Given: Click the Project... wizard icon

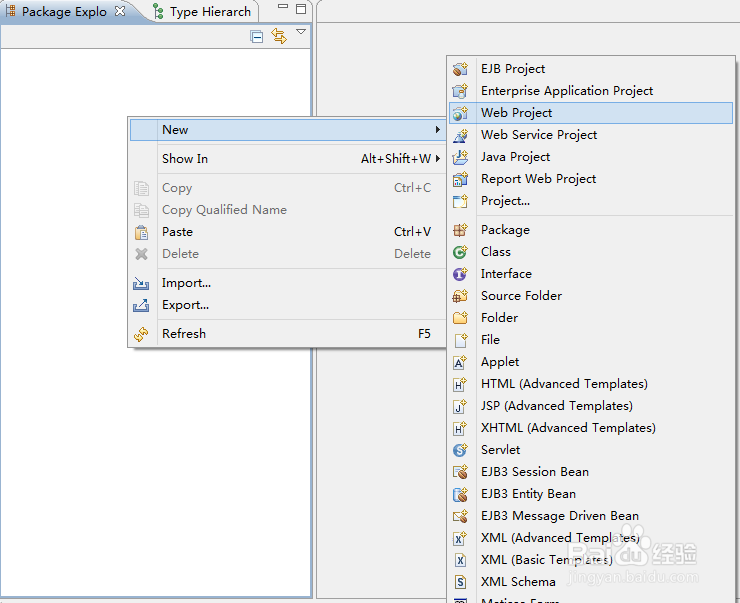Looking at the screenshot, I should pos(460,201).
